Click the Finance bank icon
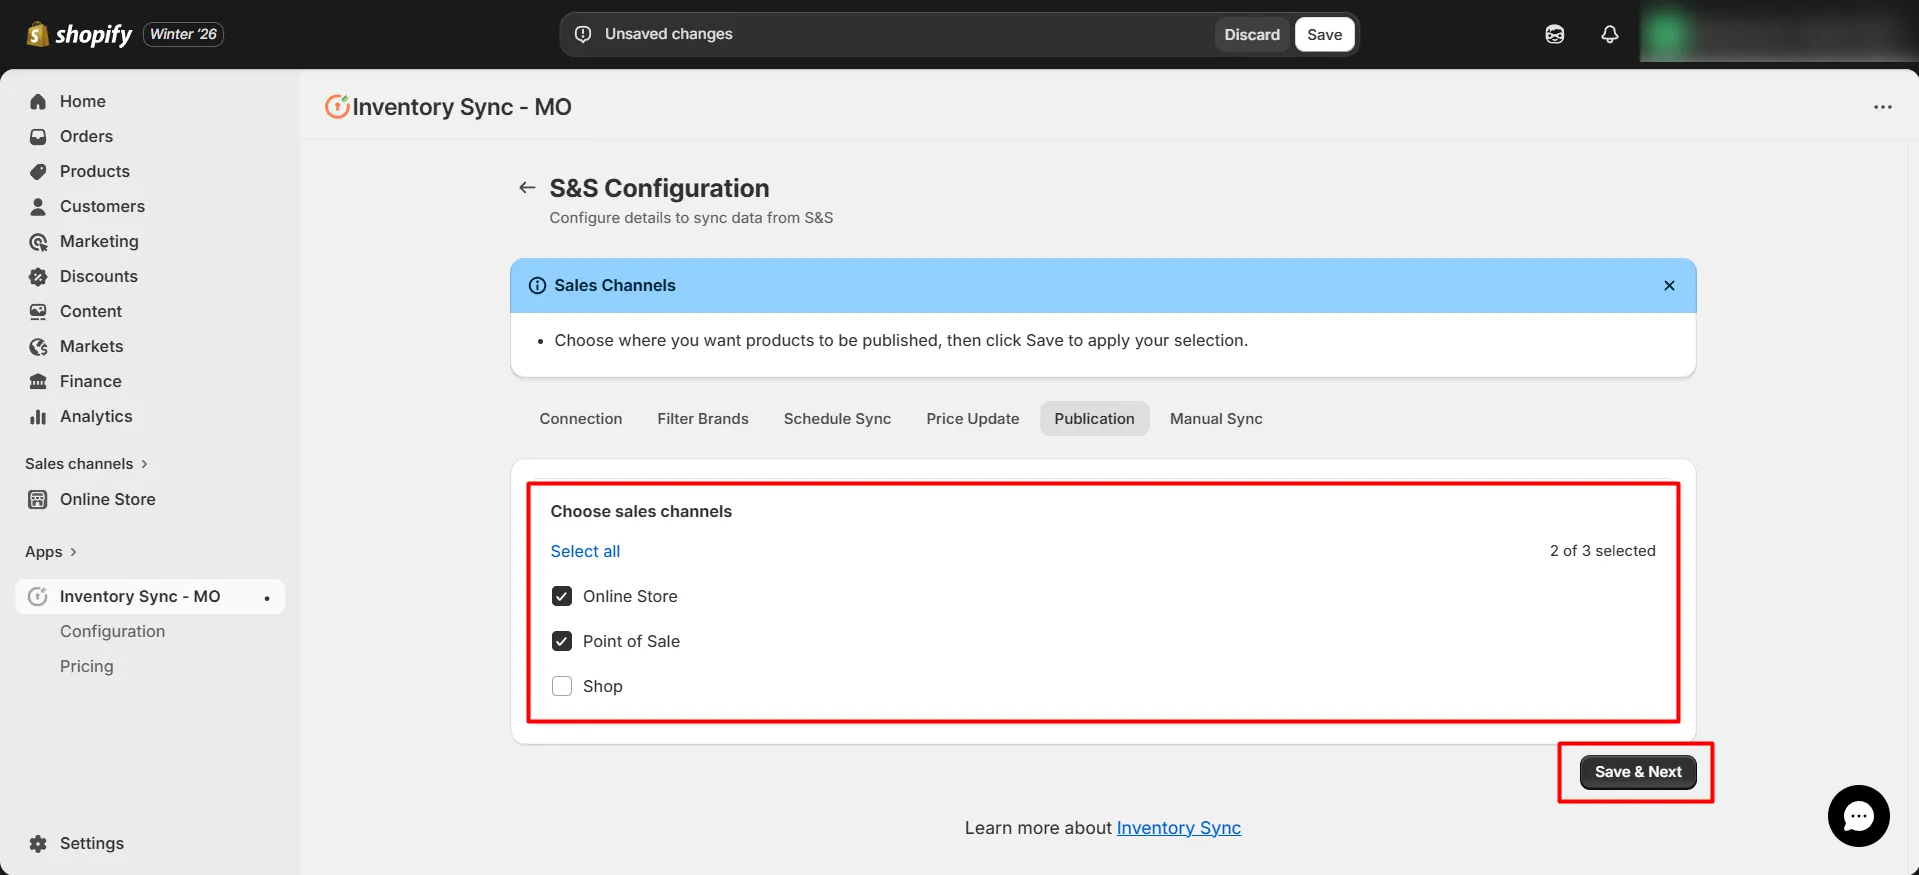 tap(38, 381)
